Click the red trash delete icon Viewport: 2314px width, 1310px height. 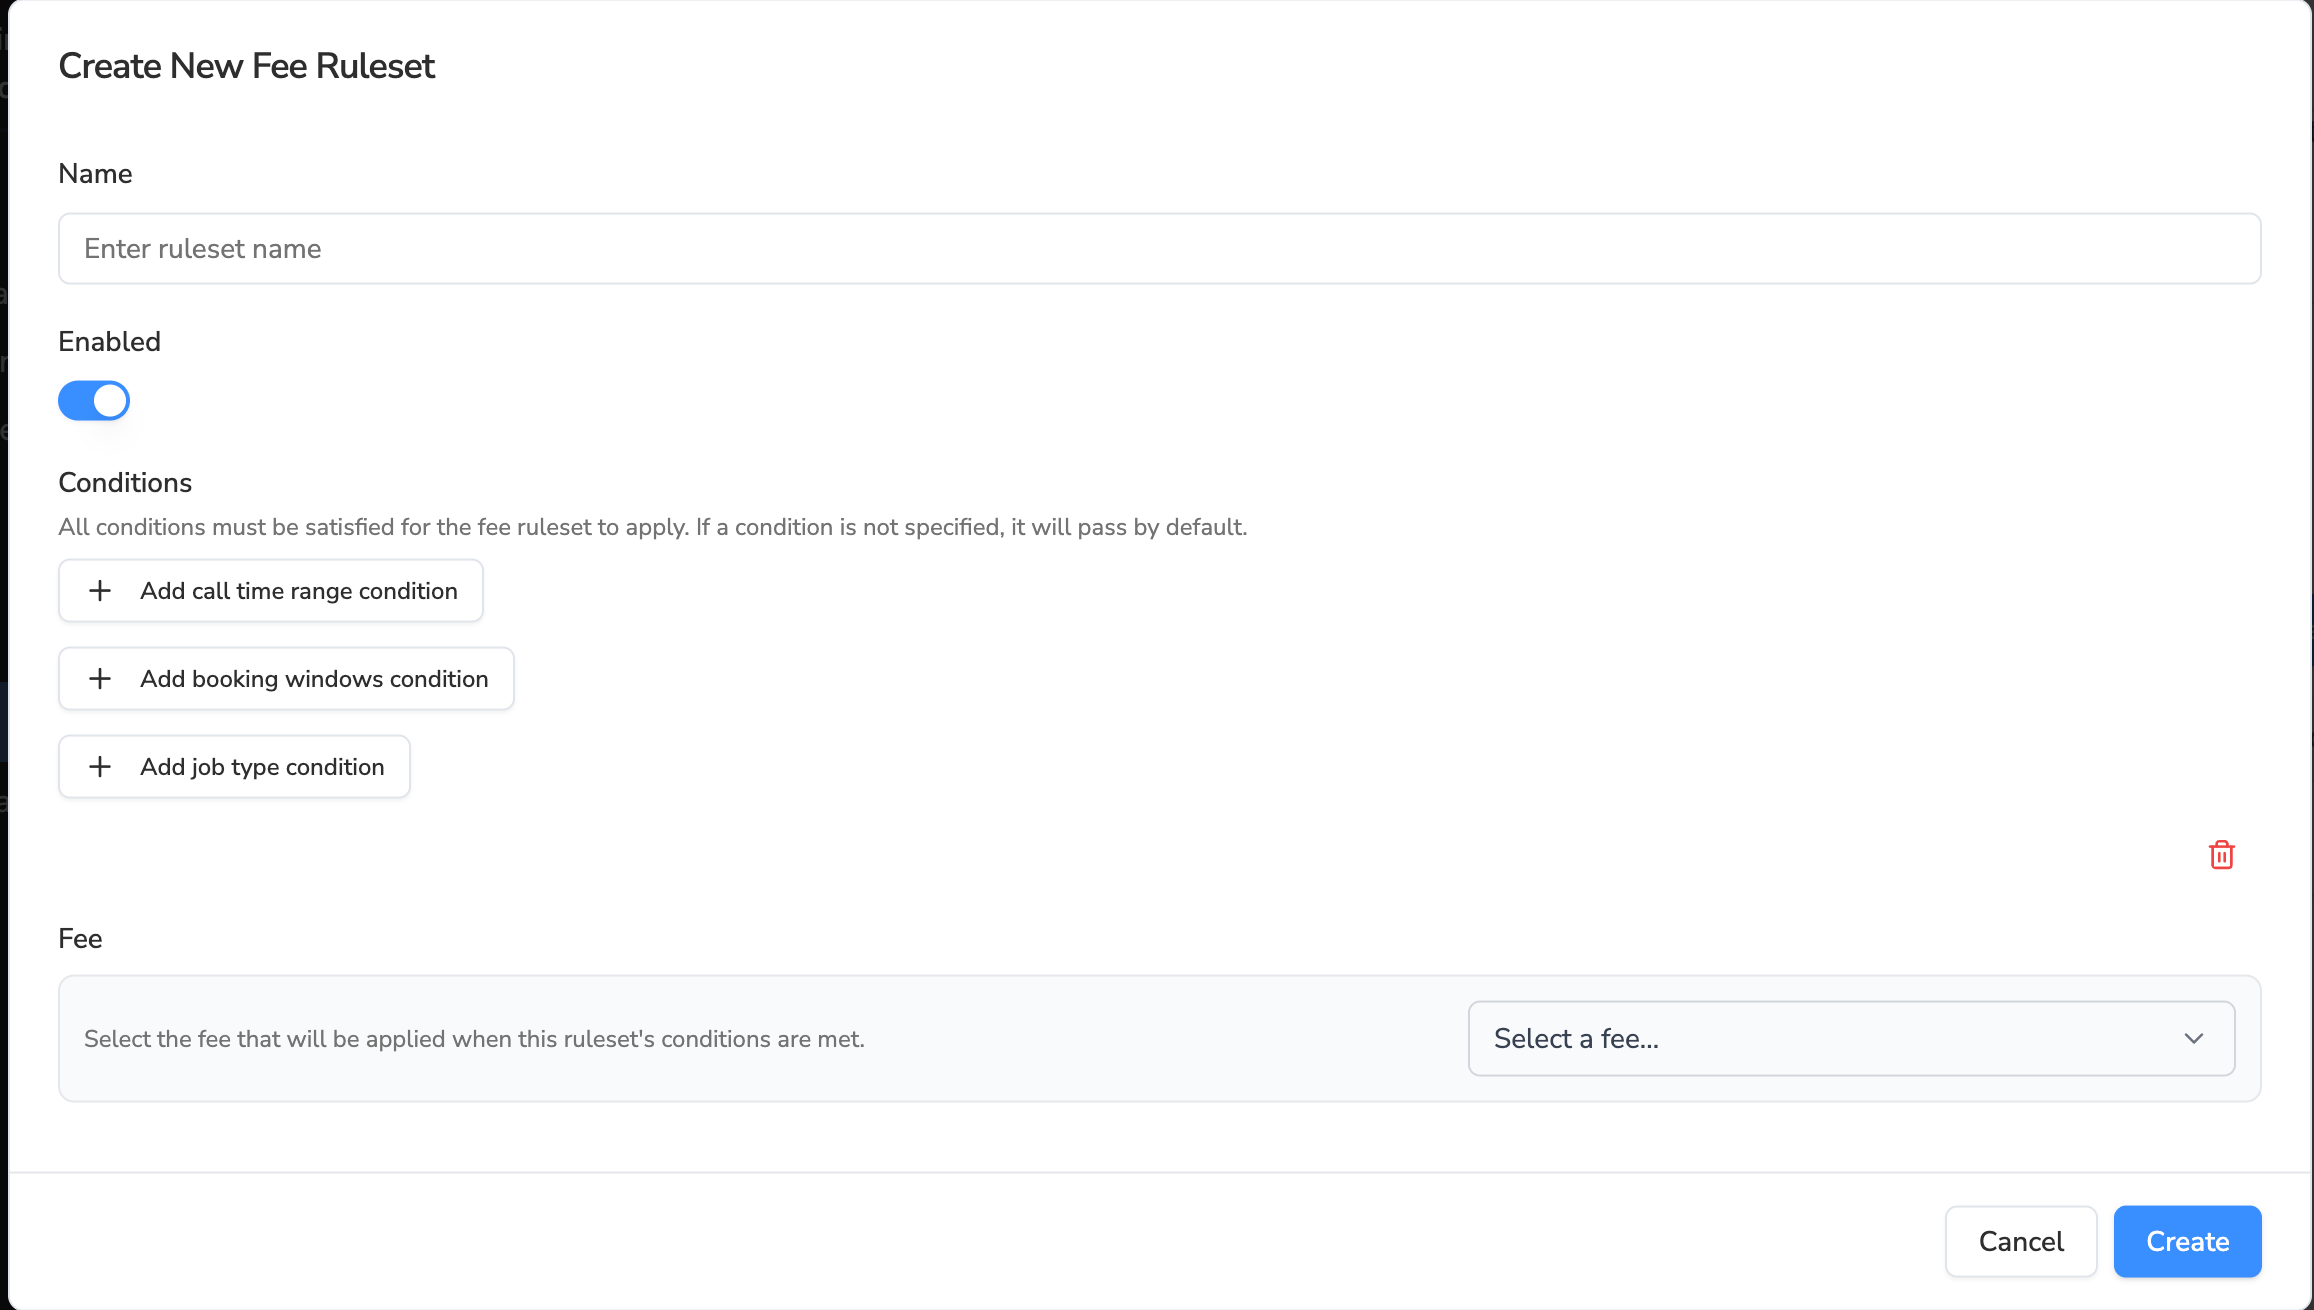point(2221,855)
